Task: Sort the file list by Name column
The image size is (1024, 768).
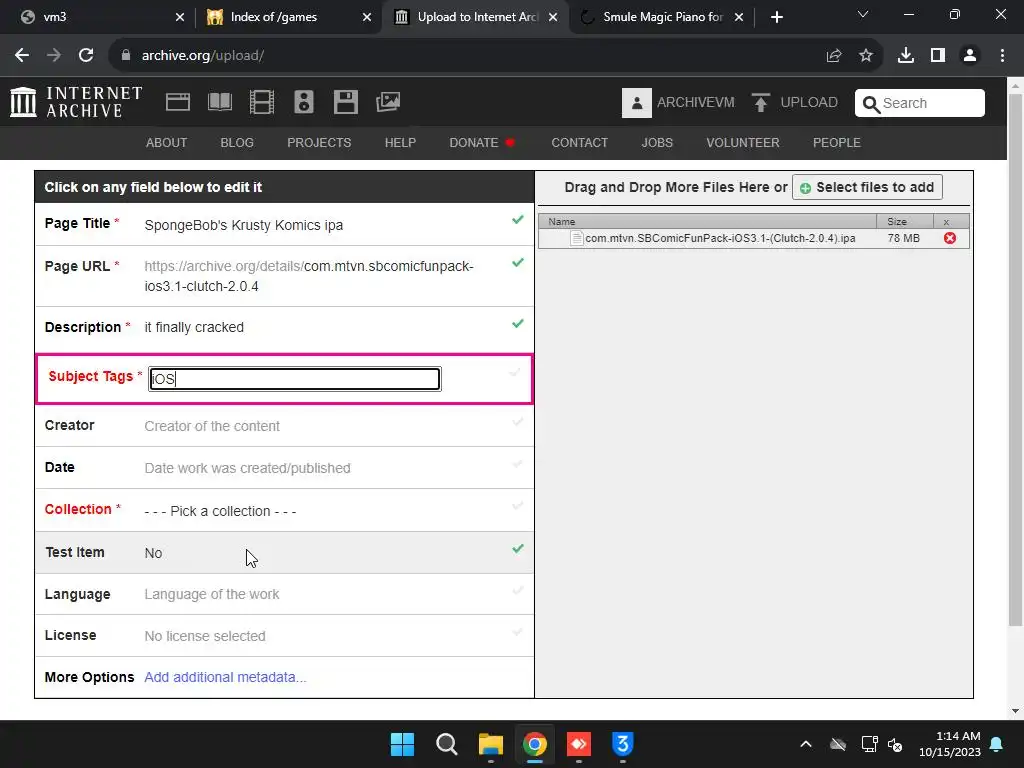Action: (x=707, y=221)
